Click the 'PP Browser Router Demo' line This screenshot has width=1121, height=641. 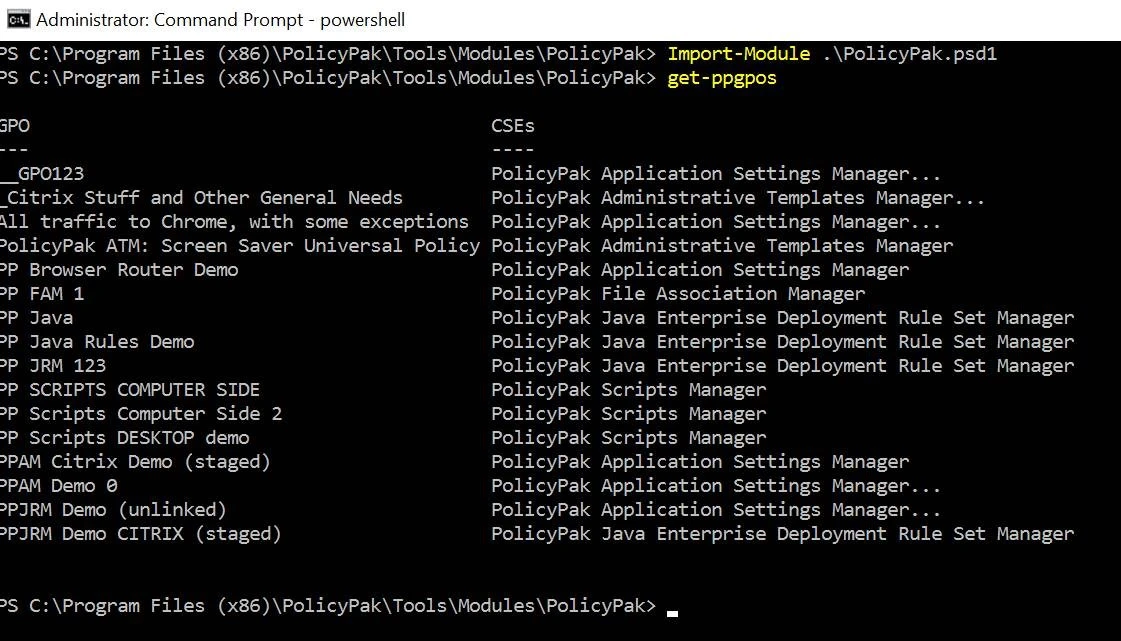pyautogui.click(x=119, y=270)
